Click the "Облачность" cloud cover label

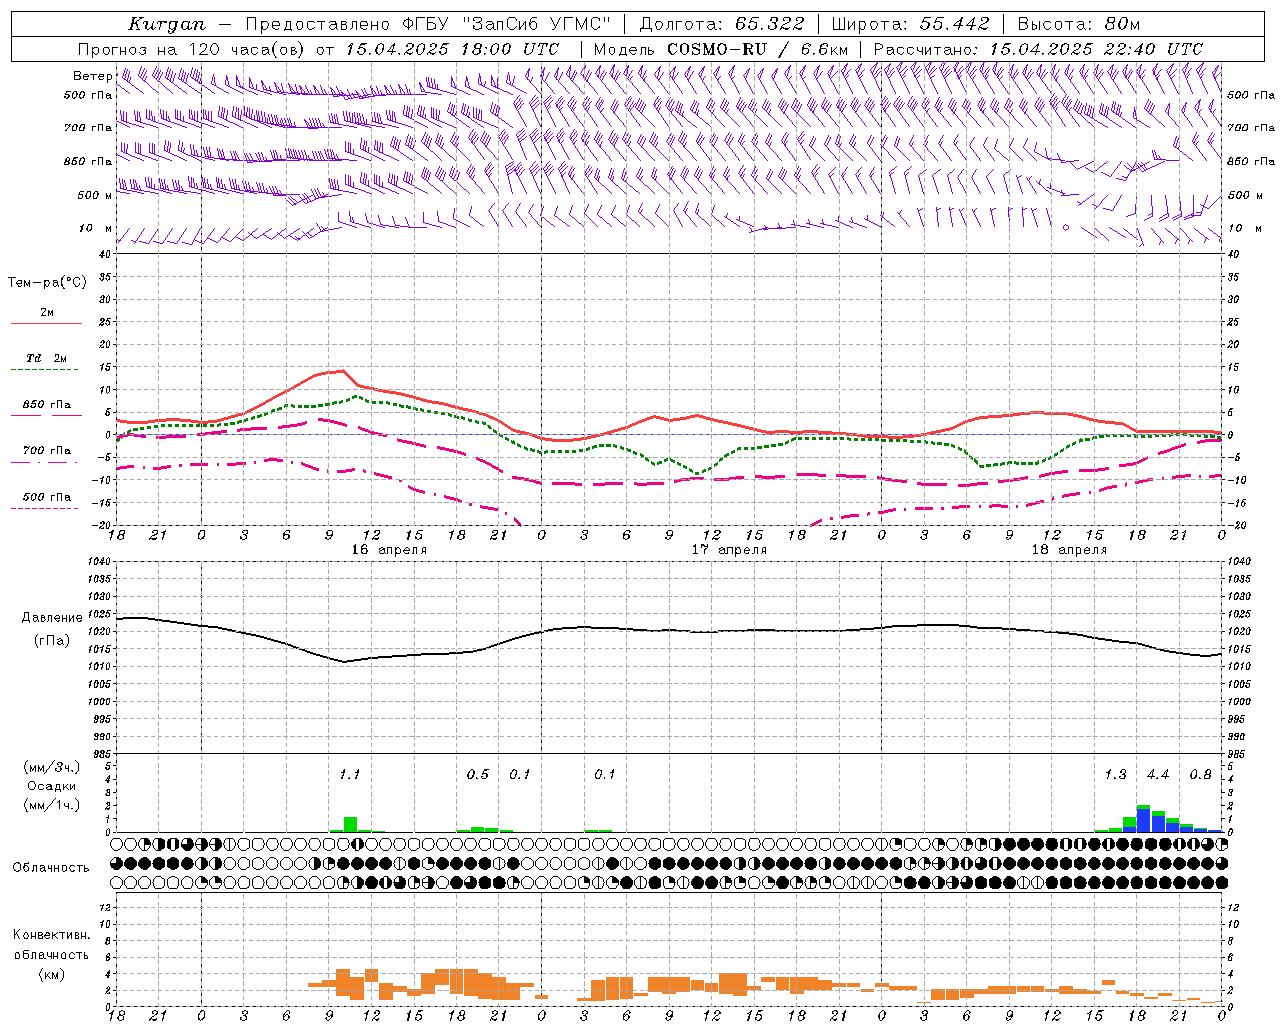51,867
